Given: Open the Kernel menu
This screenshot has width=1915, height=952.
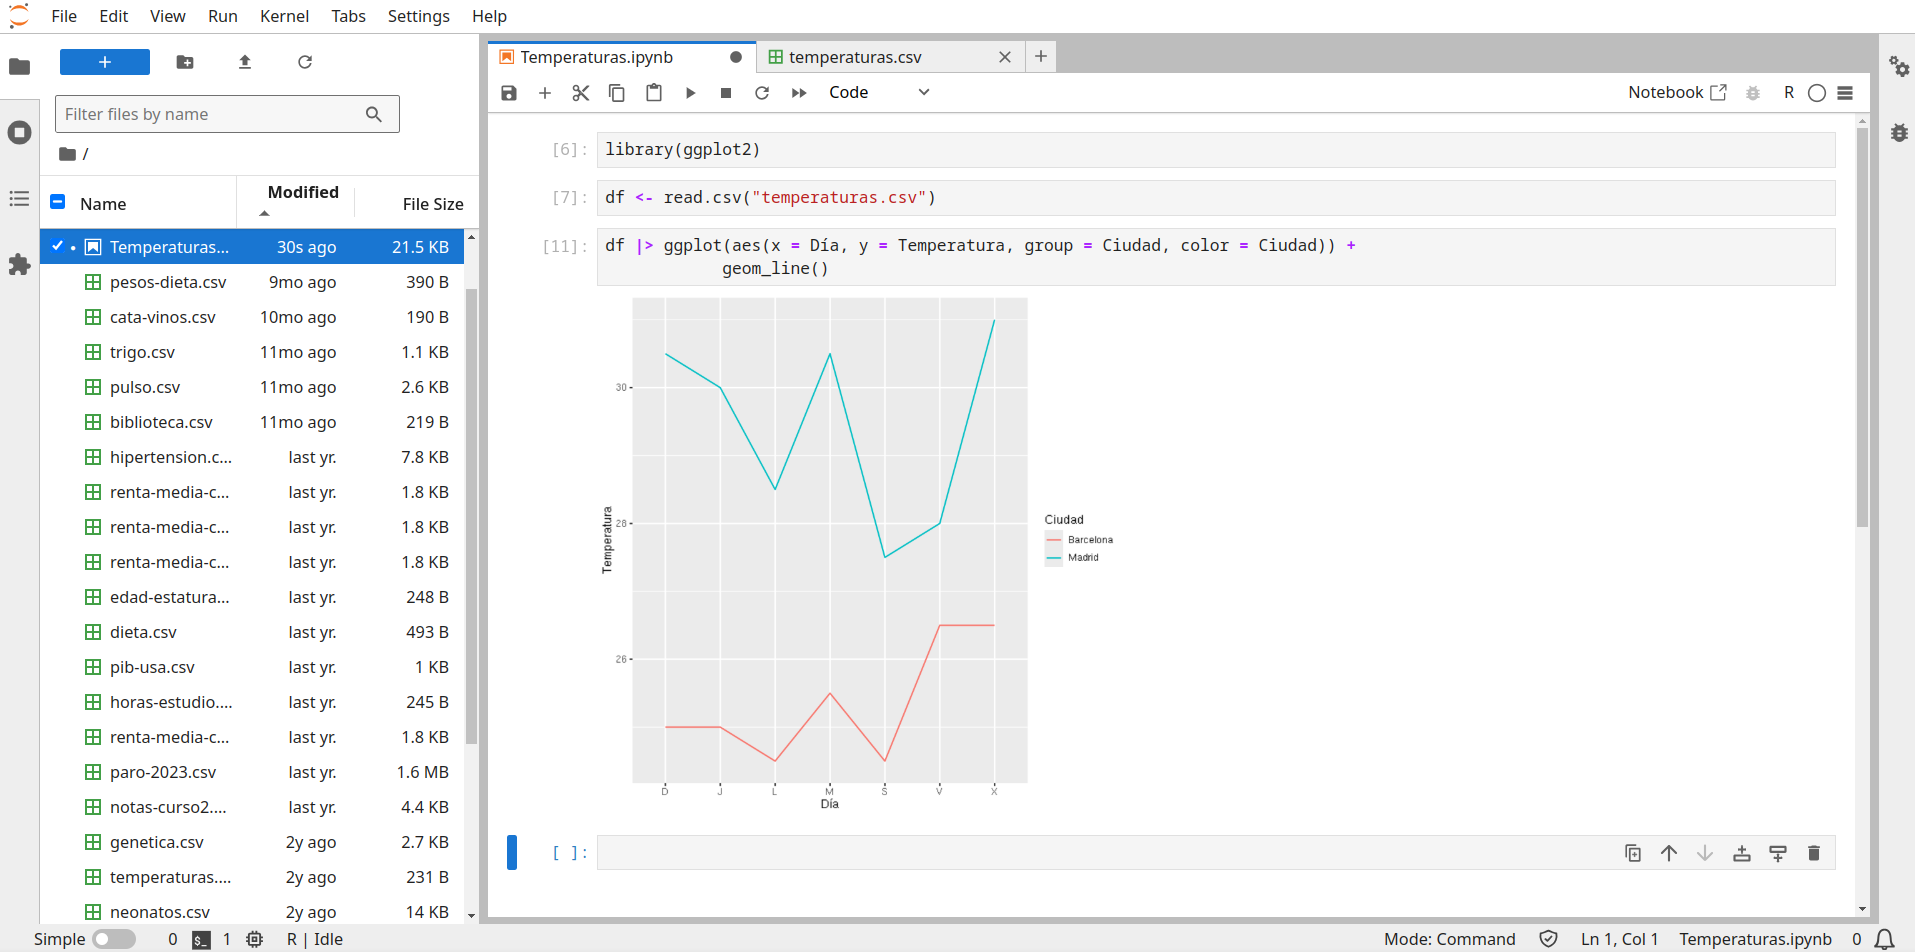Looking at the screenshot, I should coord(284,16).
